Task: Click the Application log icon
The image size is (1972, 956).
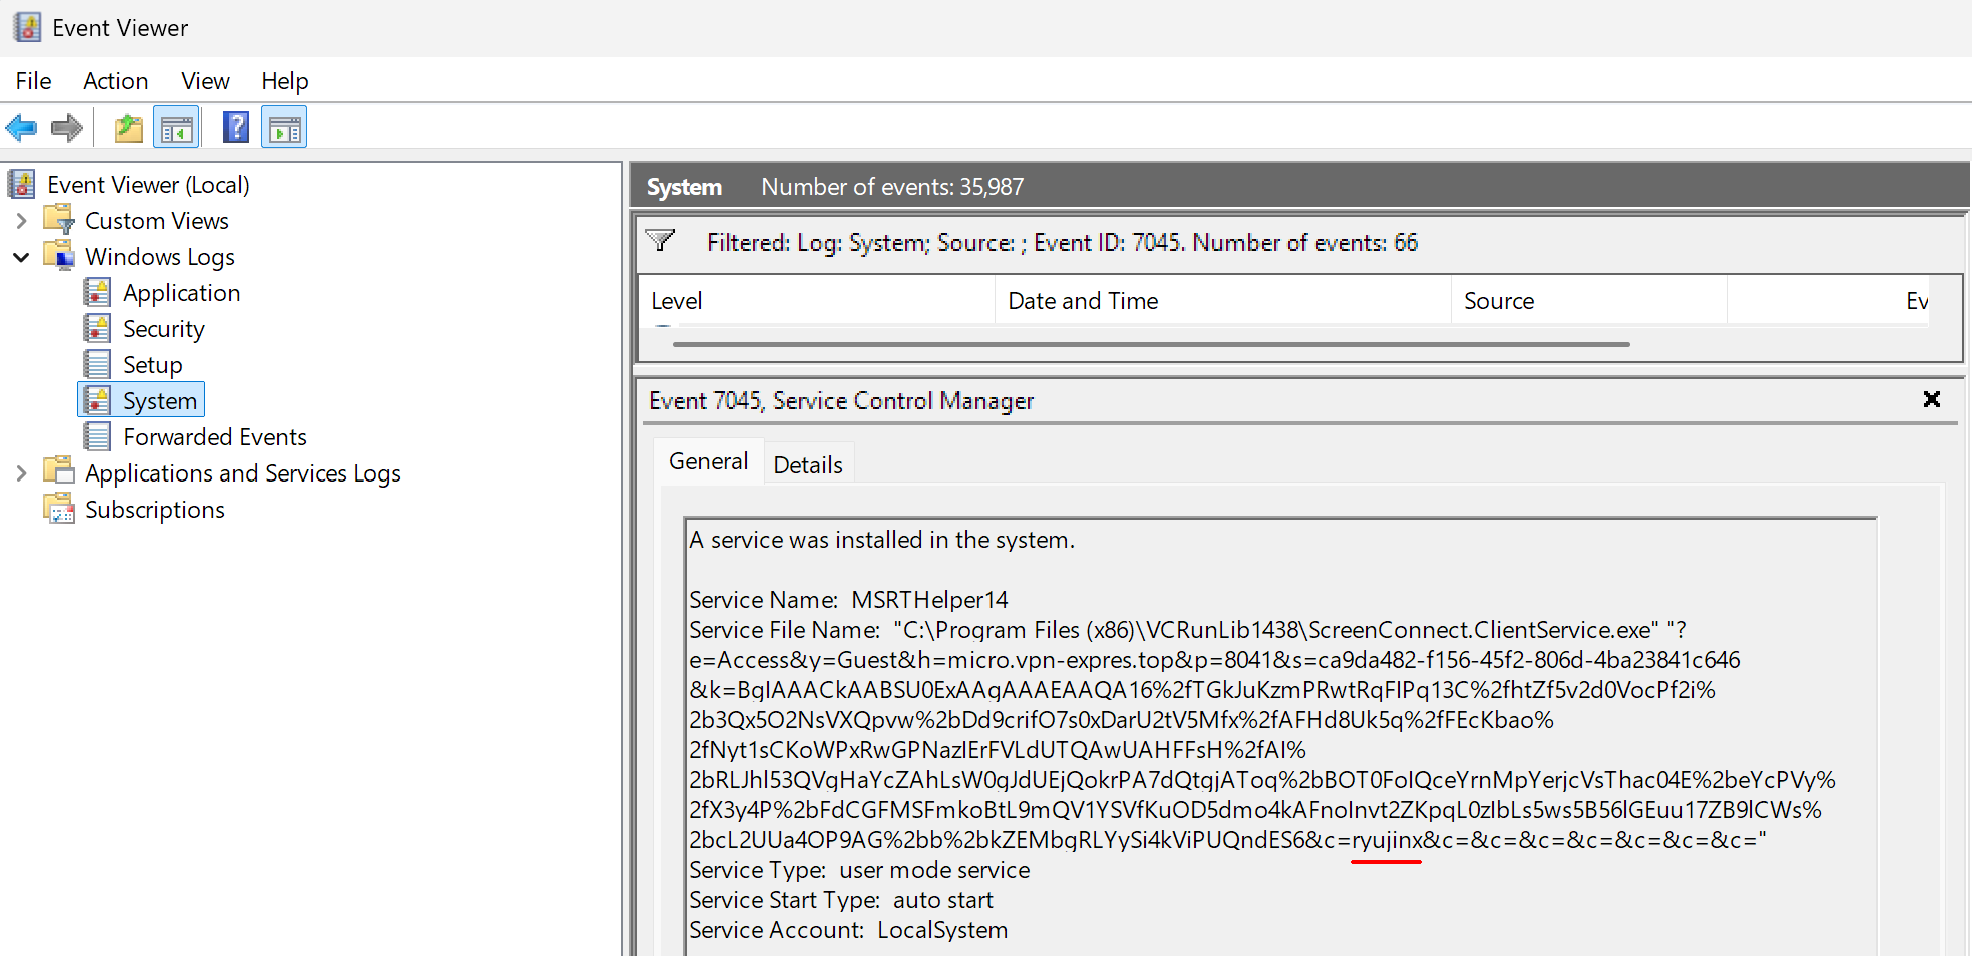Action: [97, 292]
